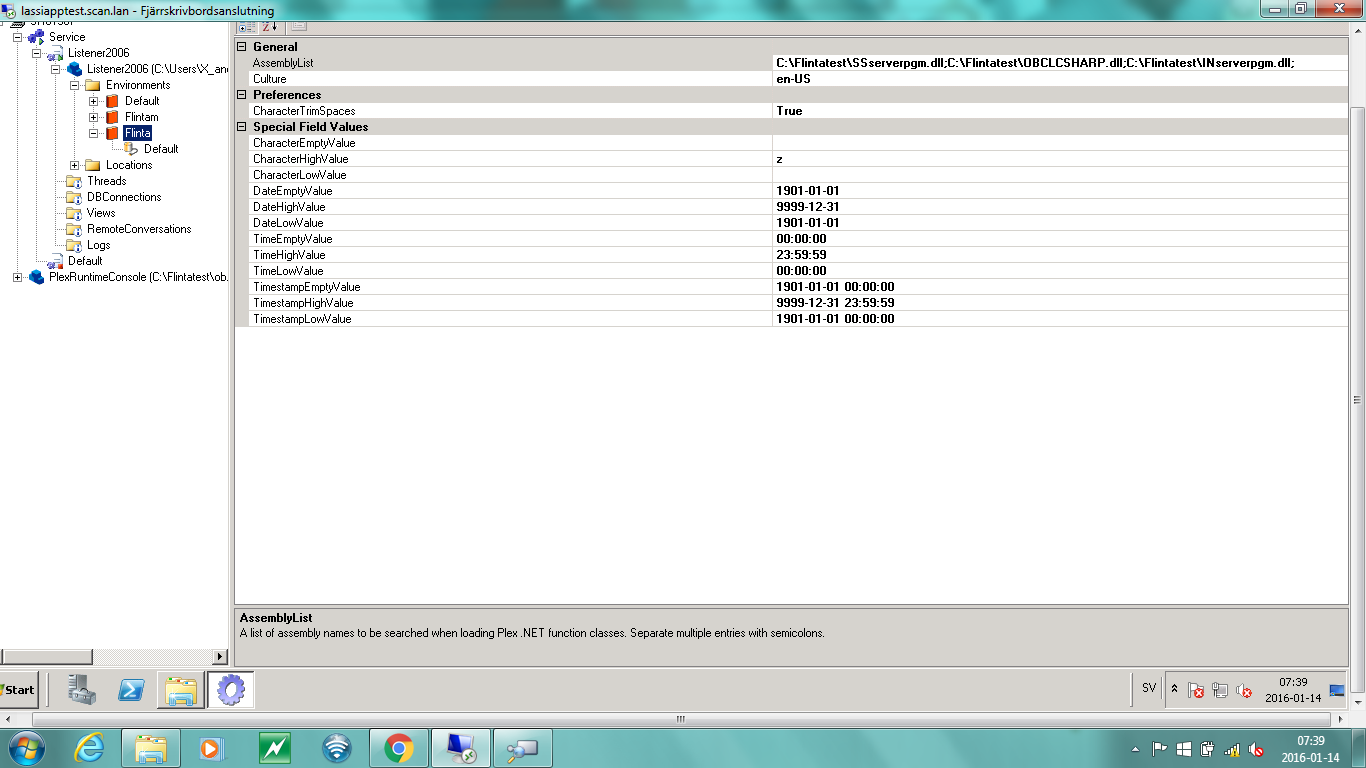This screenshot has height=768, width=1366.
Task: Click the RemoteConversations node icon
Action: click(x=73, y=229)
